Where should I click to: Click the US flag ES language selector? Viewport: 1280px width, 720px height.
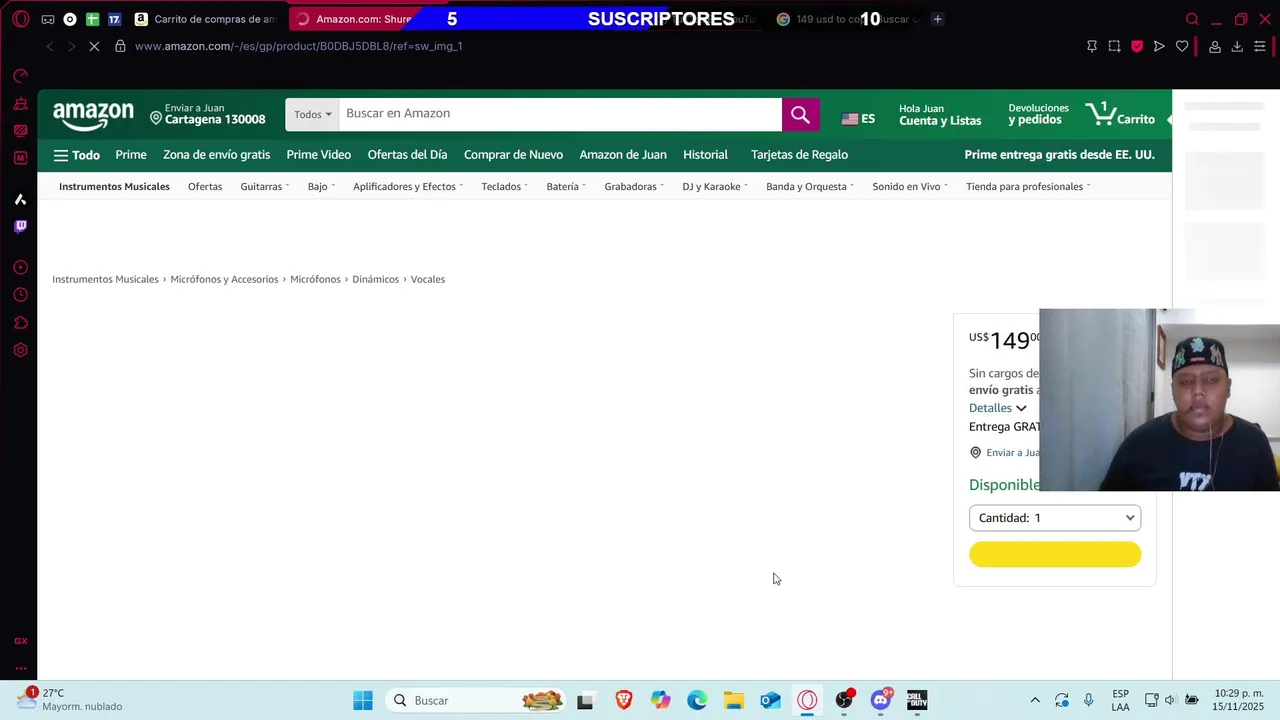(x=858, y=118)
